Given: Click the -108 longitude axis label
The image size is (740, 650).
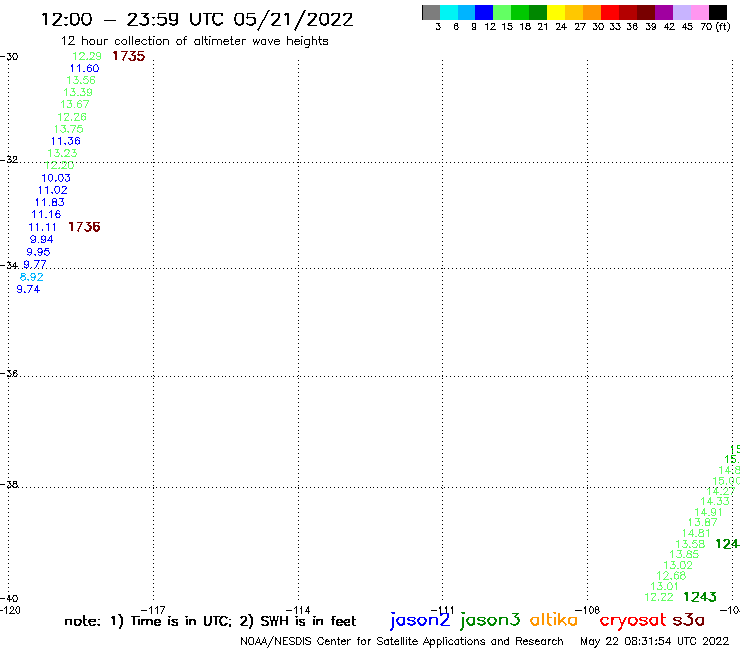Looking at the screenshot, I should pos(588,610).
